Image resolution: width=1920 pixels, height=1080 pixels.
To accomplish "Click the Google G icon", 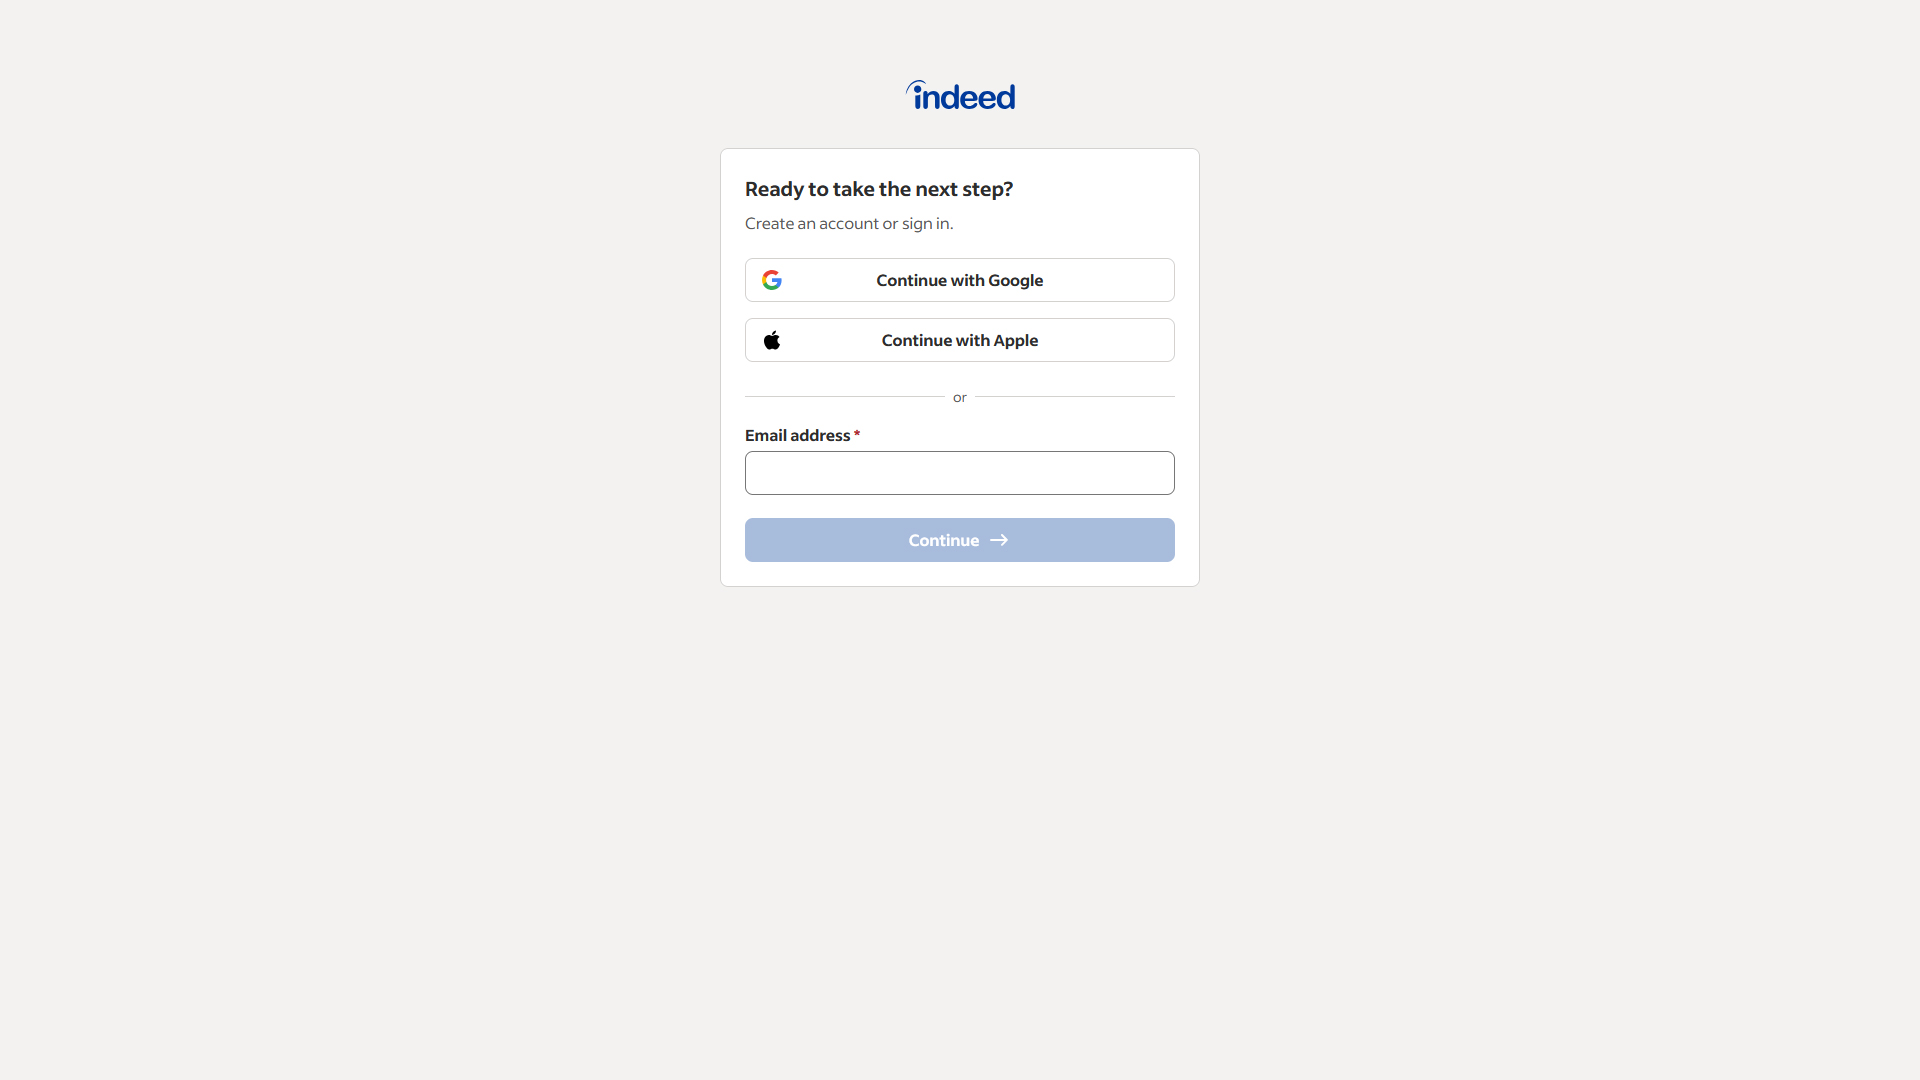I will [x=772, y=280].
